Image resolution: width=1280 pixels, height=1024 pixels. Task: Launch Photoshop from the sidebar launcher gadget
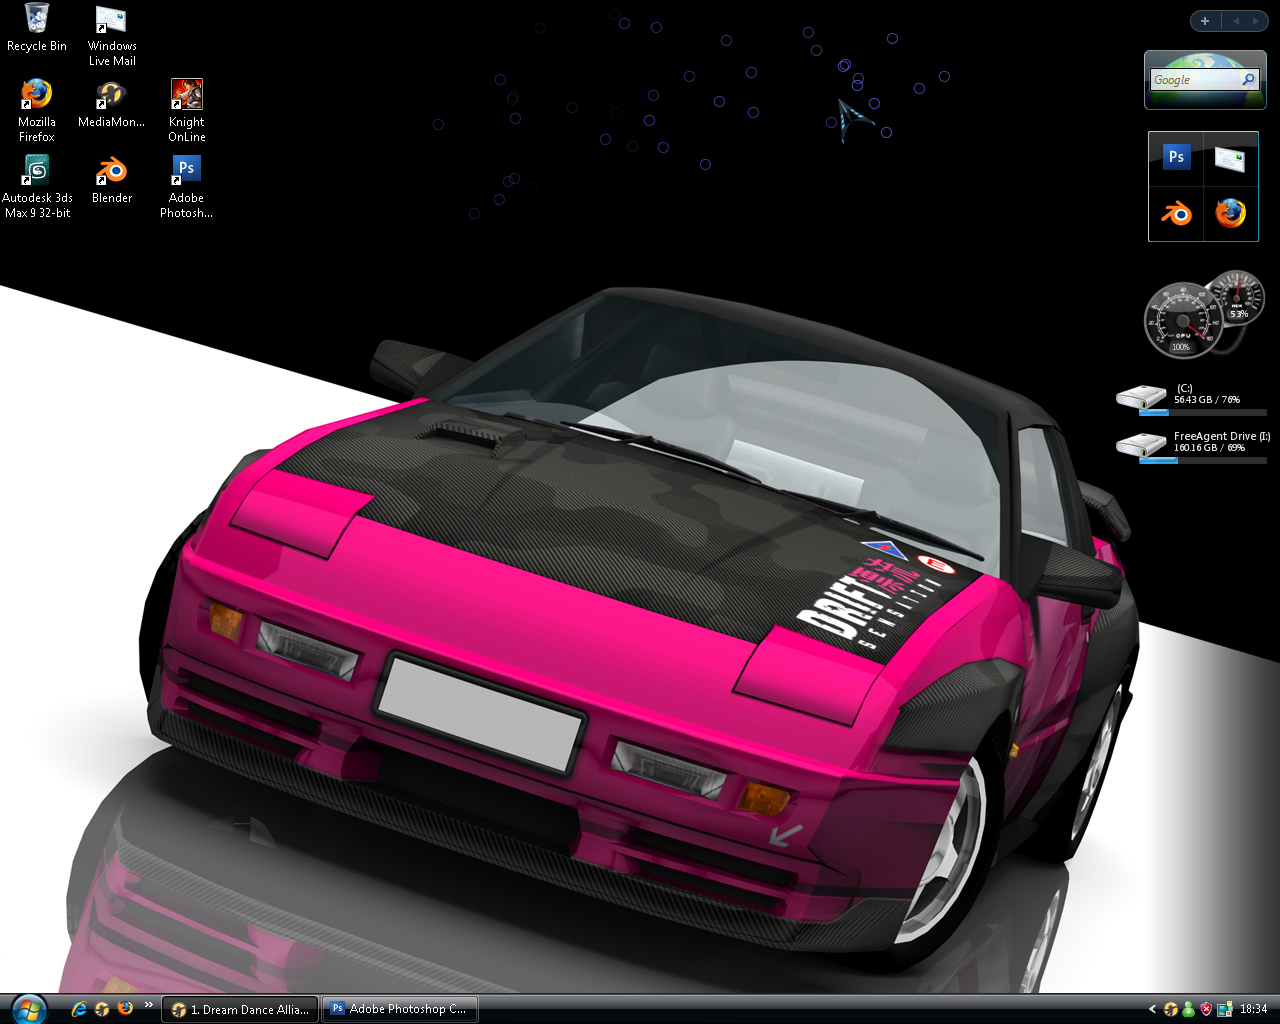tap(1176, 157)
